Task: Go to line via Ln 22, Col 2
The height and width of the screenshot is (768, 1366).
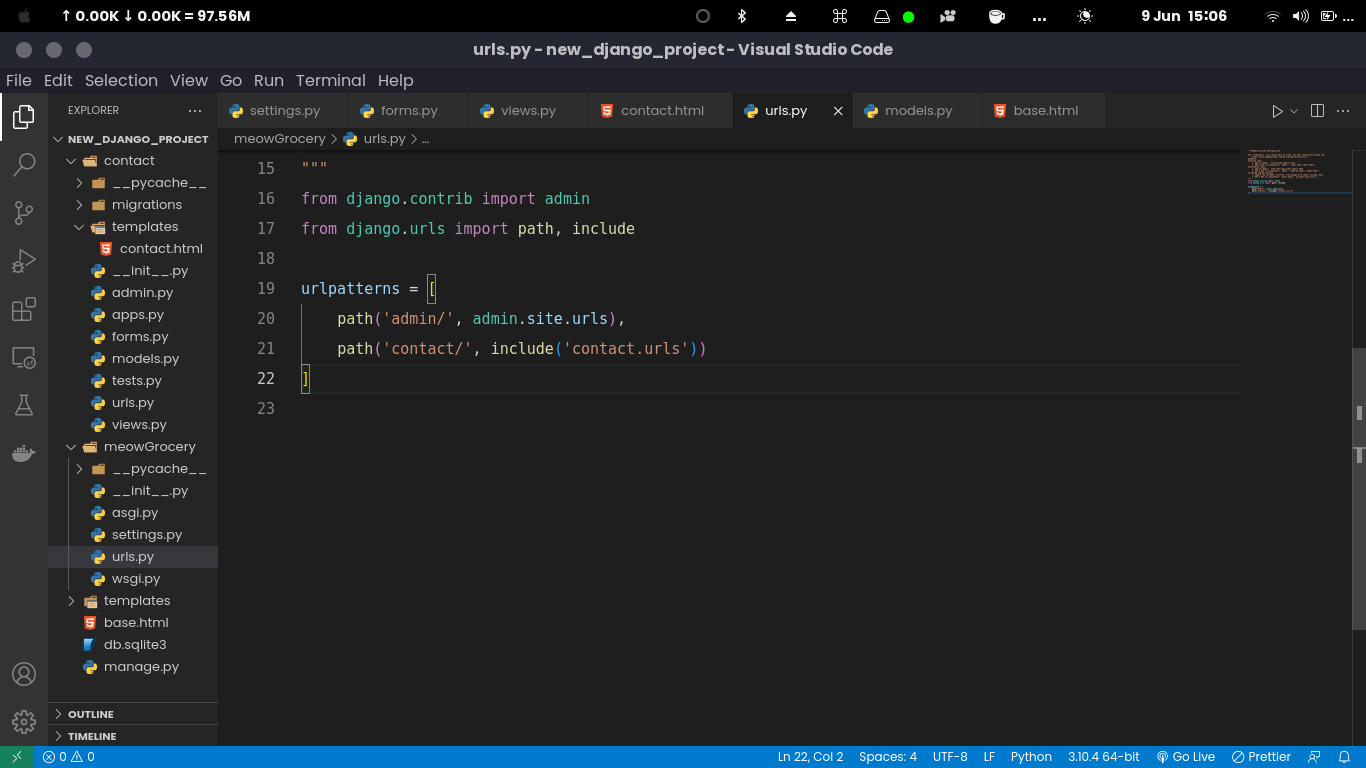Action: [x=810, y=757]
